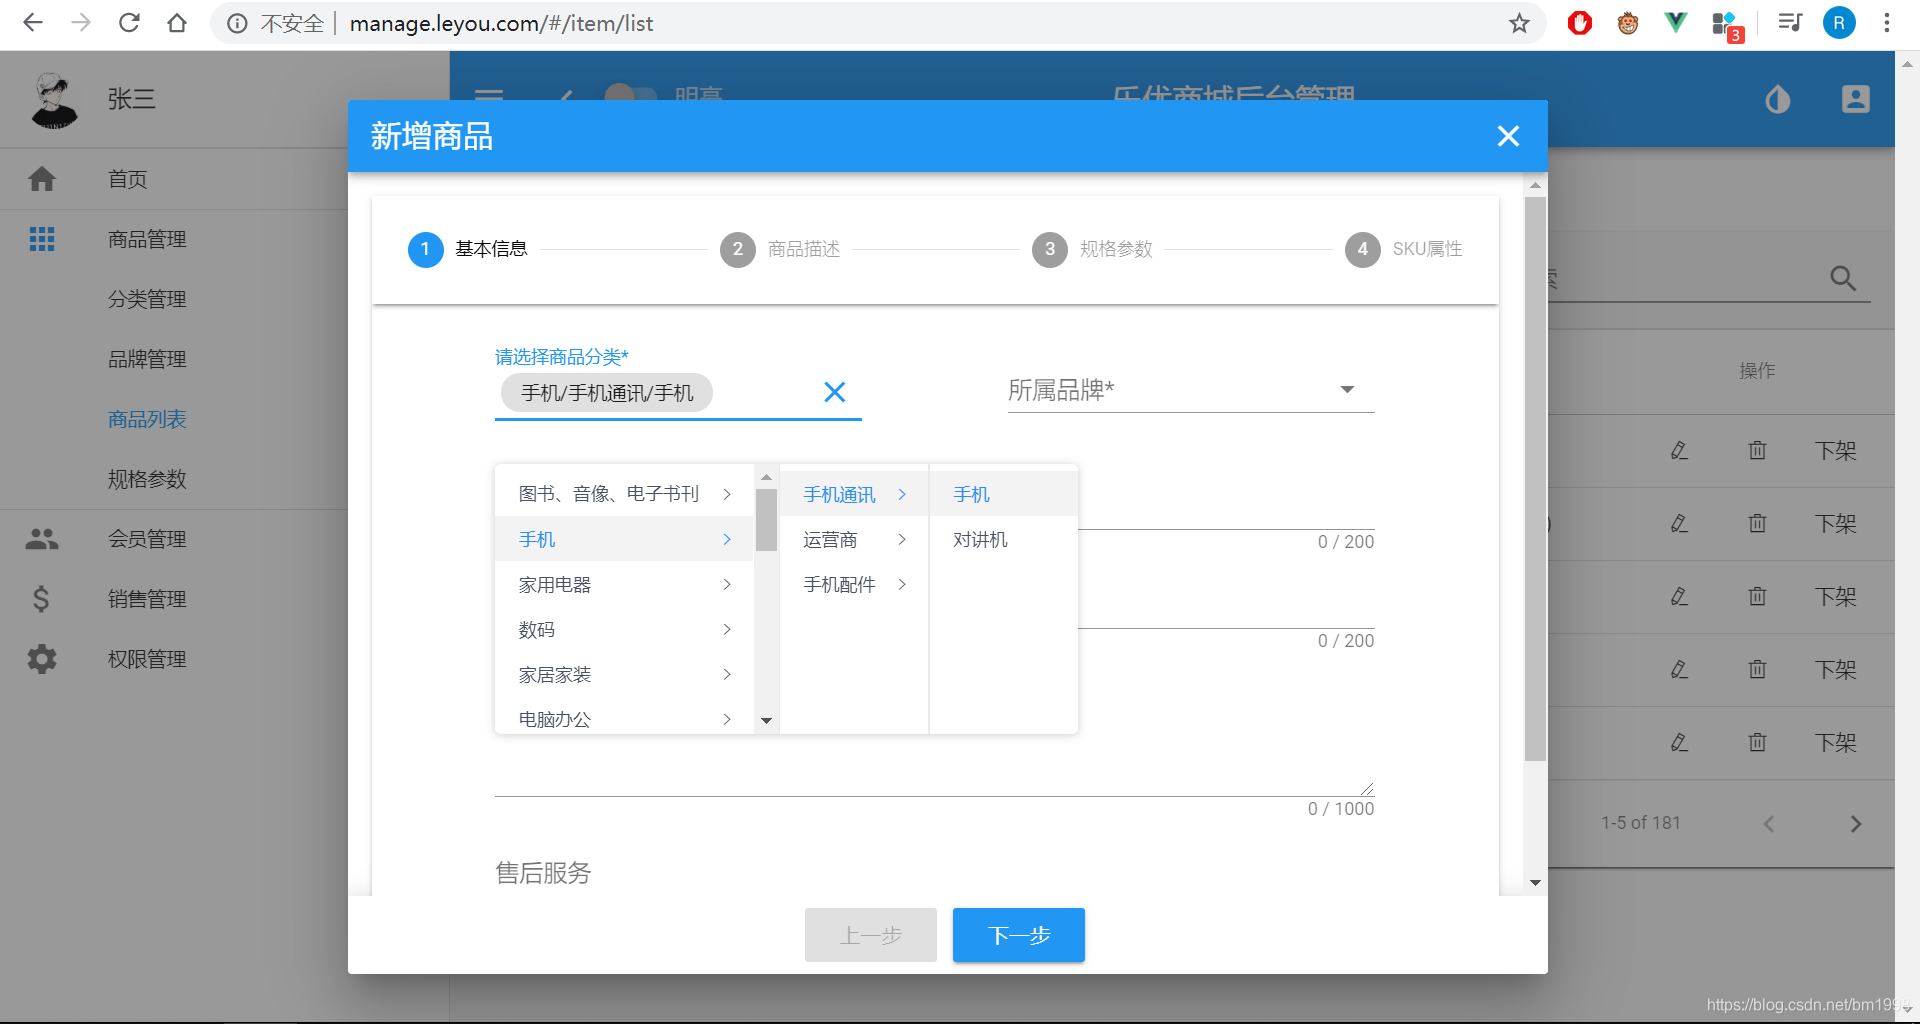Screen dimensions: 1920x1024
Task: Expand the 数码 category
Action: pyautogui.click(x=624, y=629)
